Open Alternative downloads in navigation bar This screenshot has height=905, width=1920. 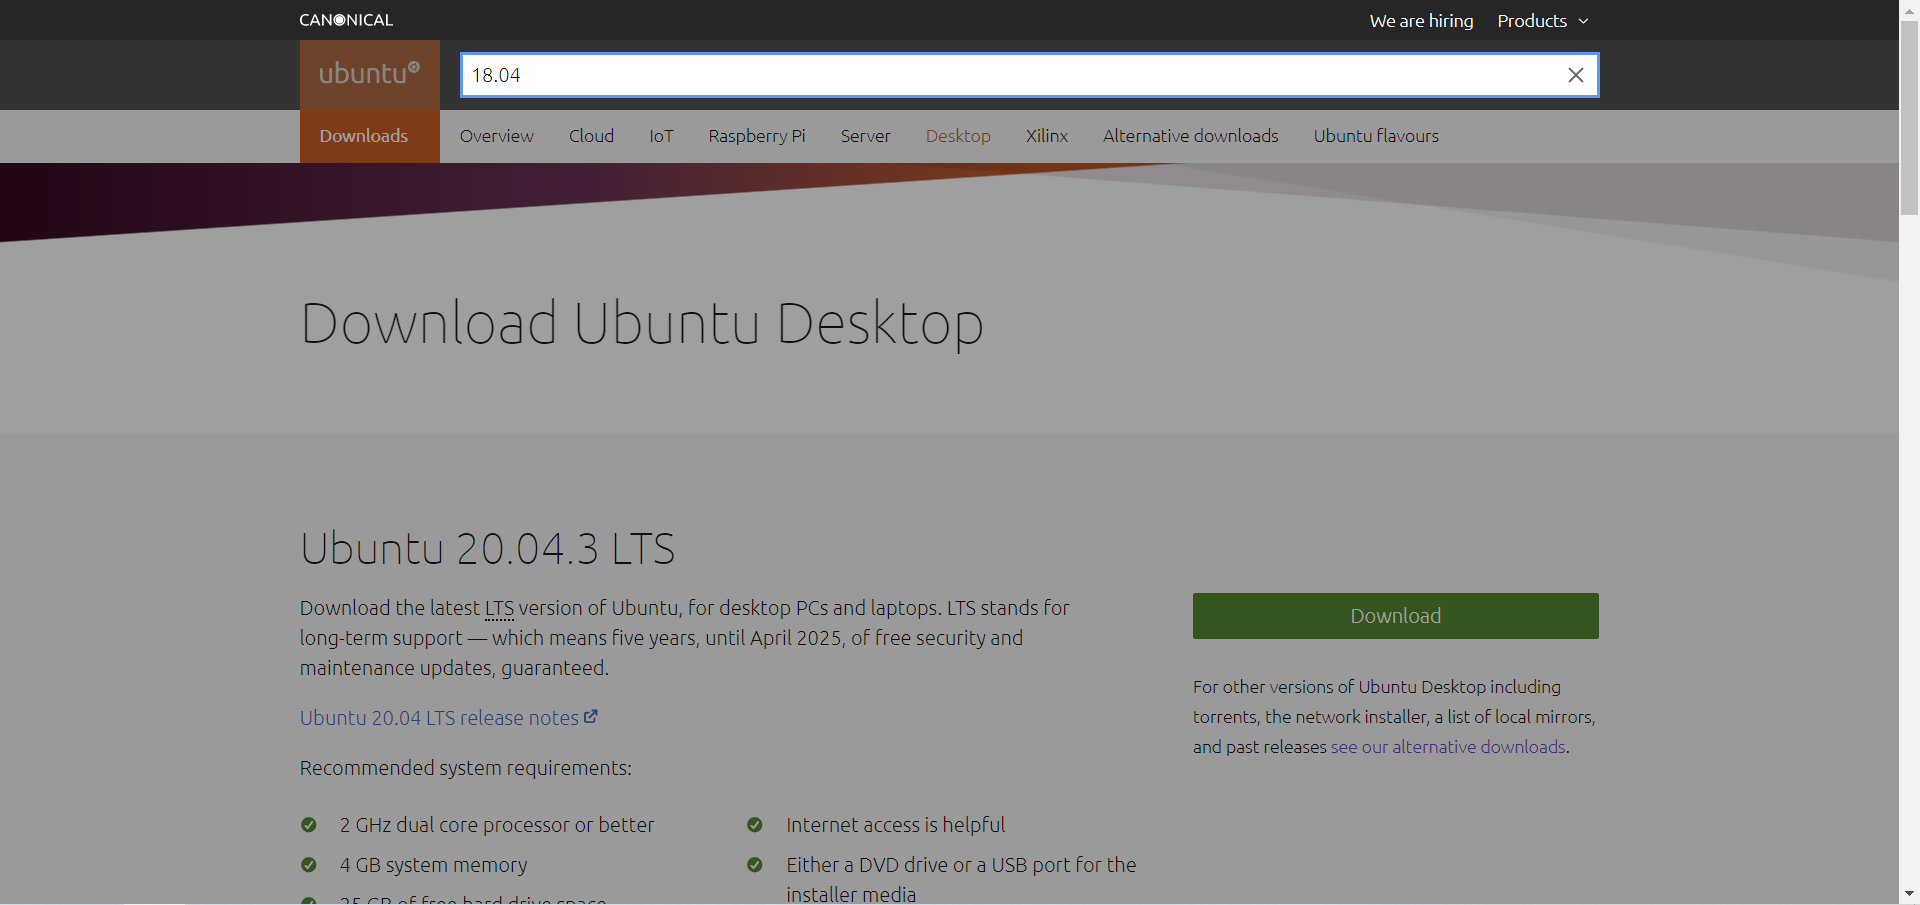point(1190,136)
